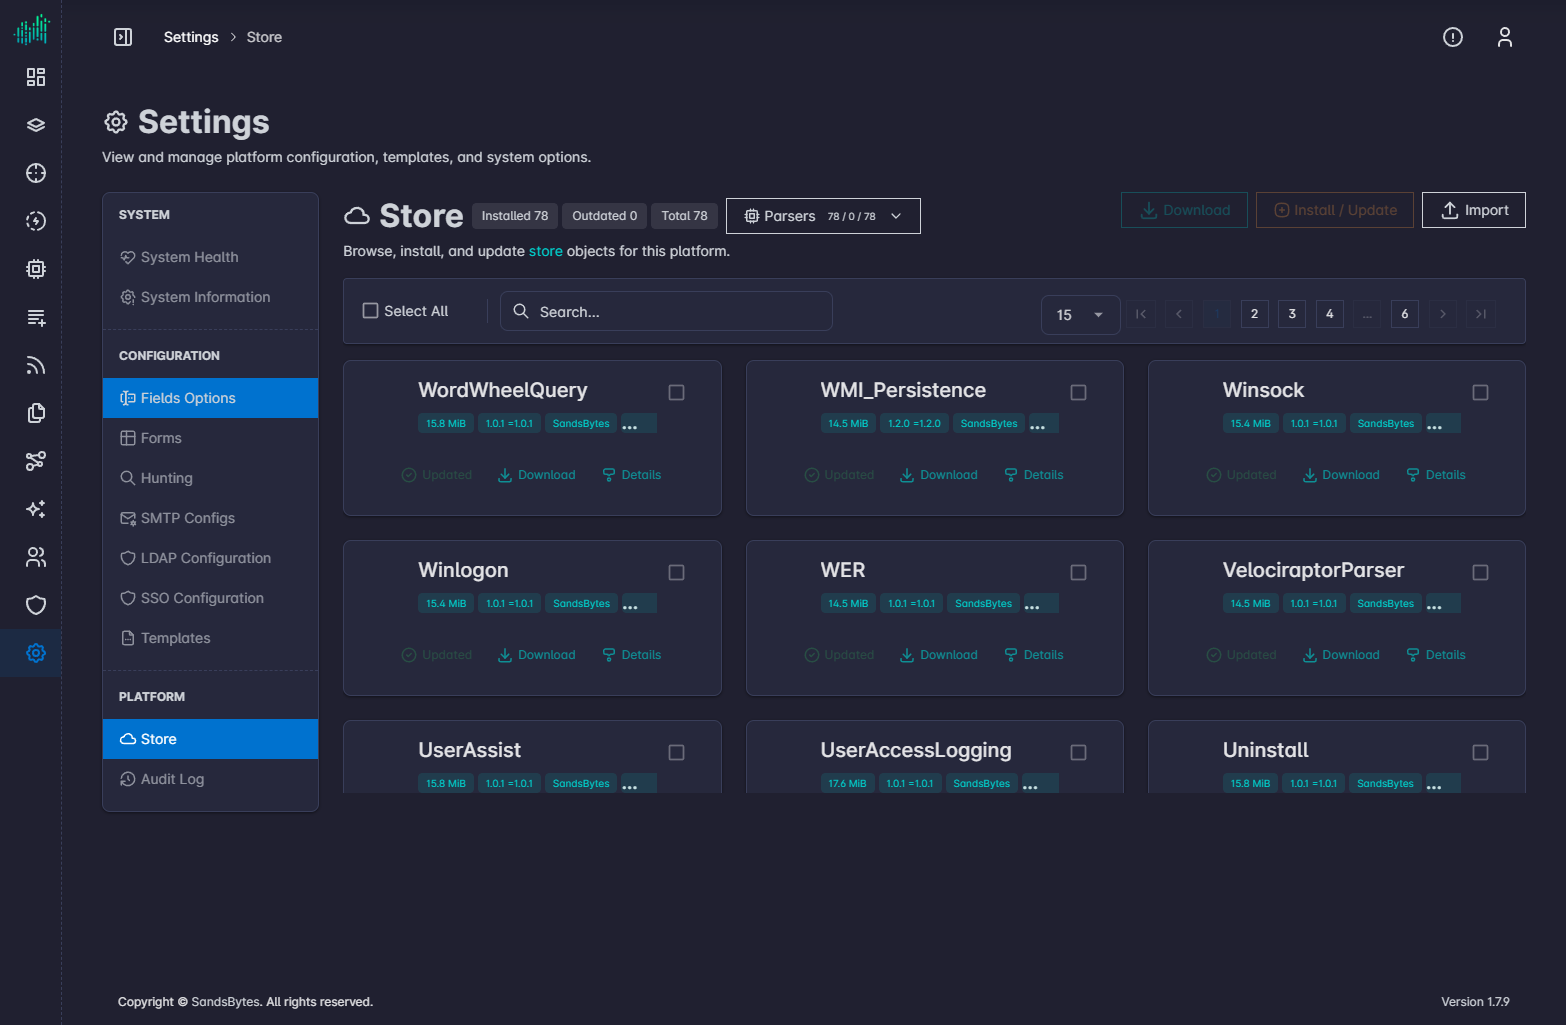
Task: Download the WordWheelQuery parser
Action: click(x=537, y=475)
